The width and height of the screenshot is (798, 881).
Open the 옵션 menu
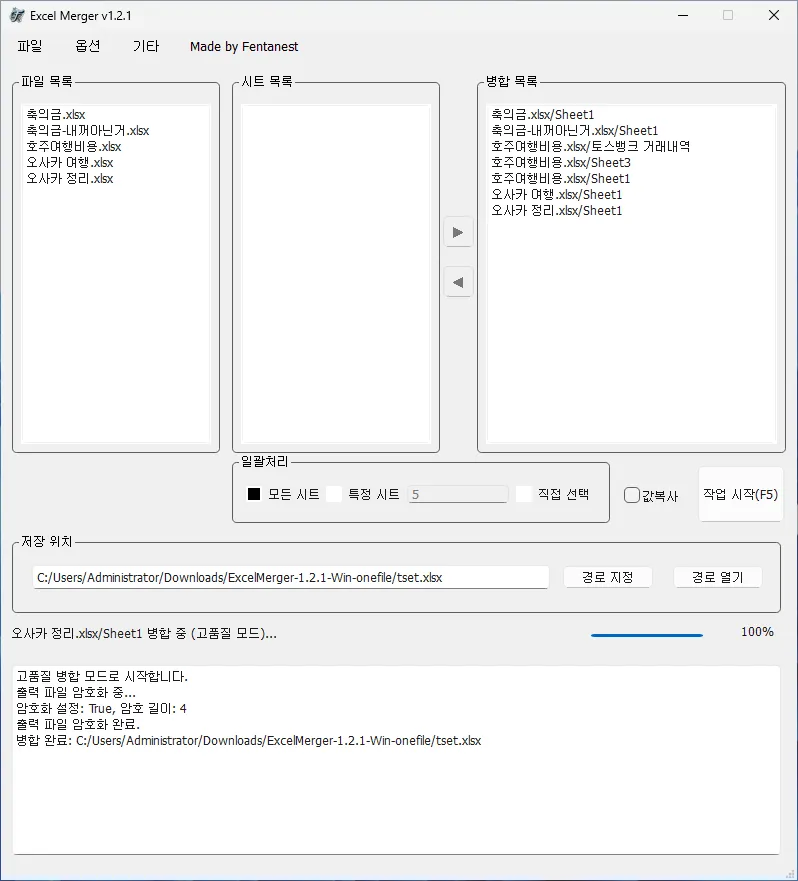click(x=88, y=46)
